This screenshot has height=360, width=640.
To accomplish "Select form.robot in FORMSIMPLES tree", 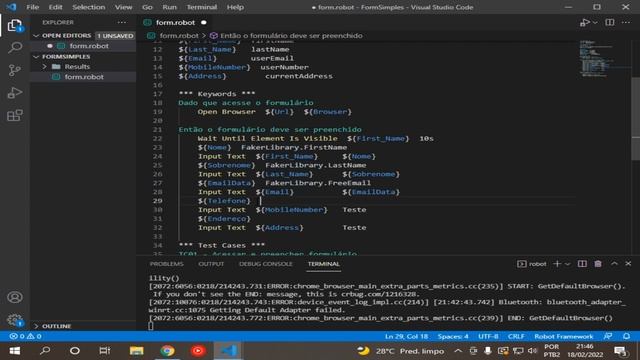I will tap(84, 77).
